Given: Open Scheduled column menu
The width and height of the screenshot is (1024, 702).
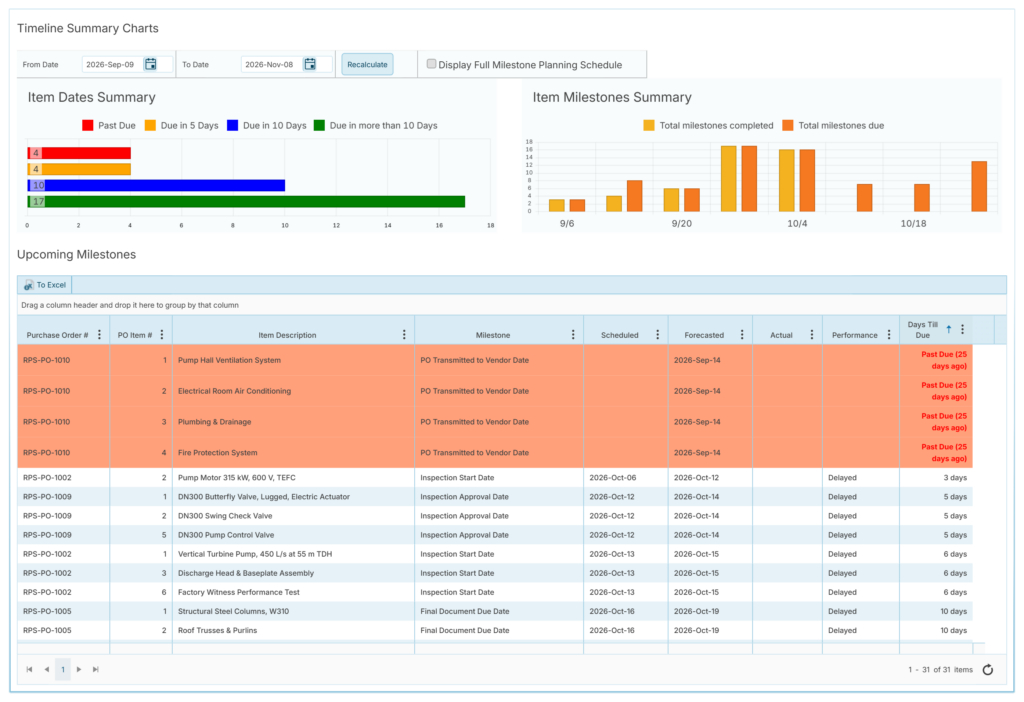Looking at the screenshot, I should tap(658, 334).
